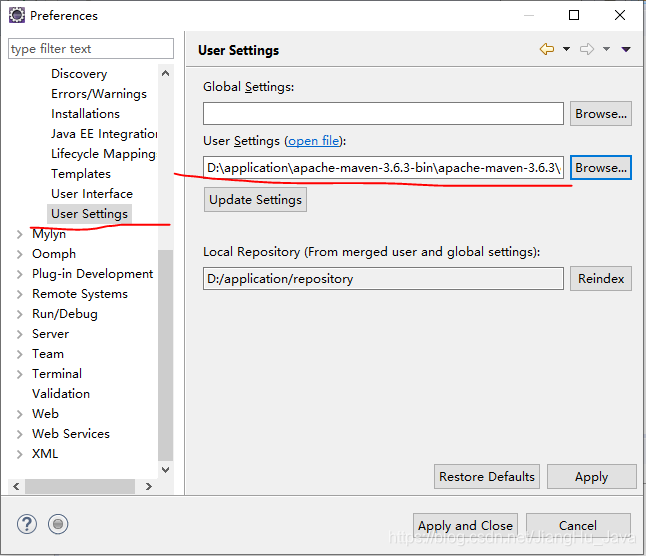Expand Plug-in Development node
This screenshot has width=646, height=556.
point(19,274)
